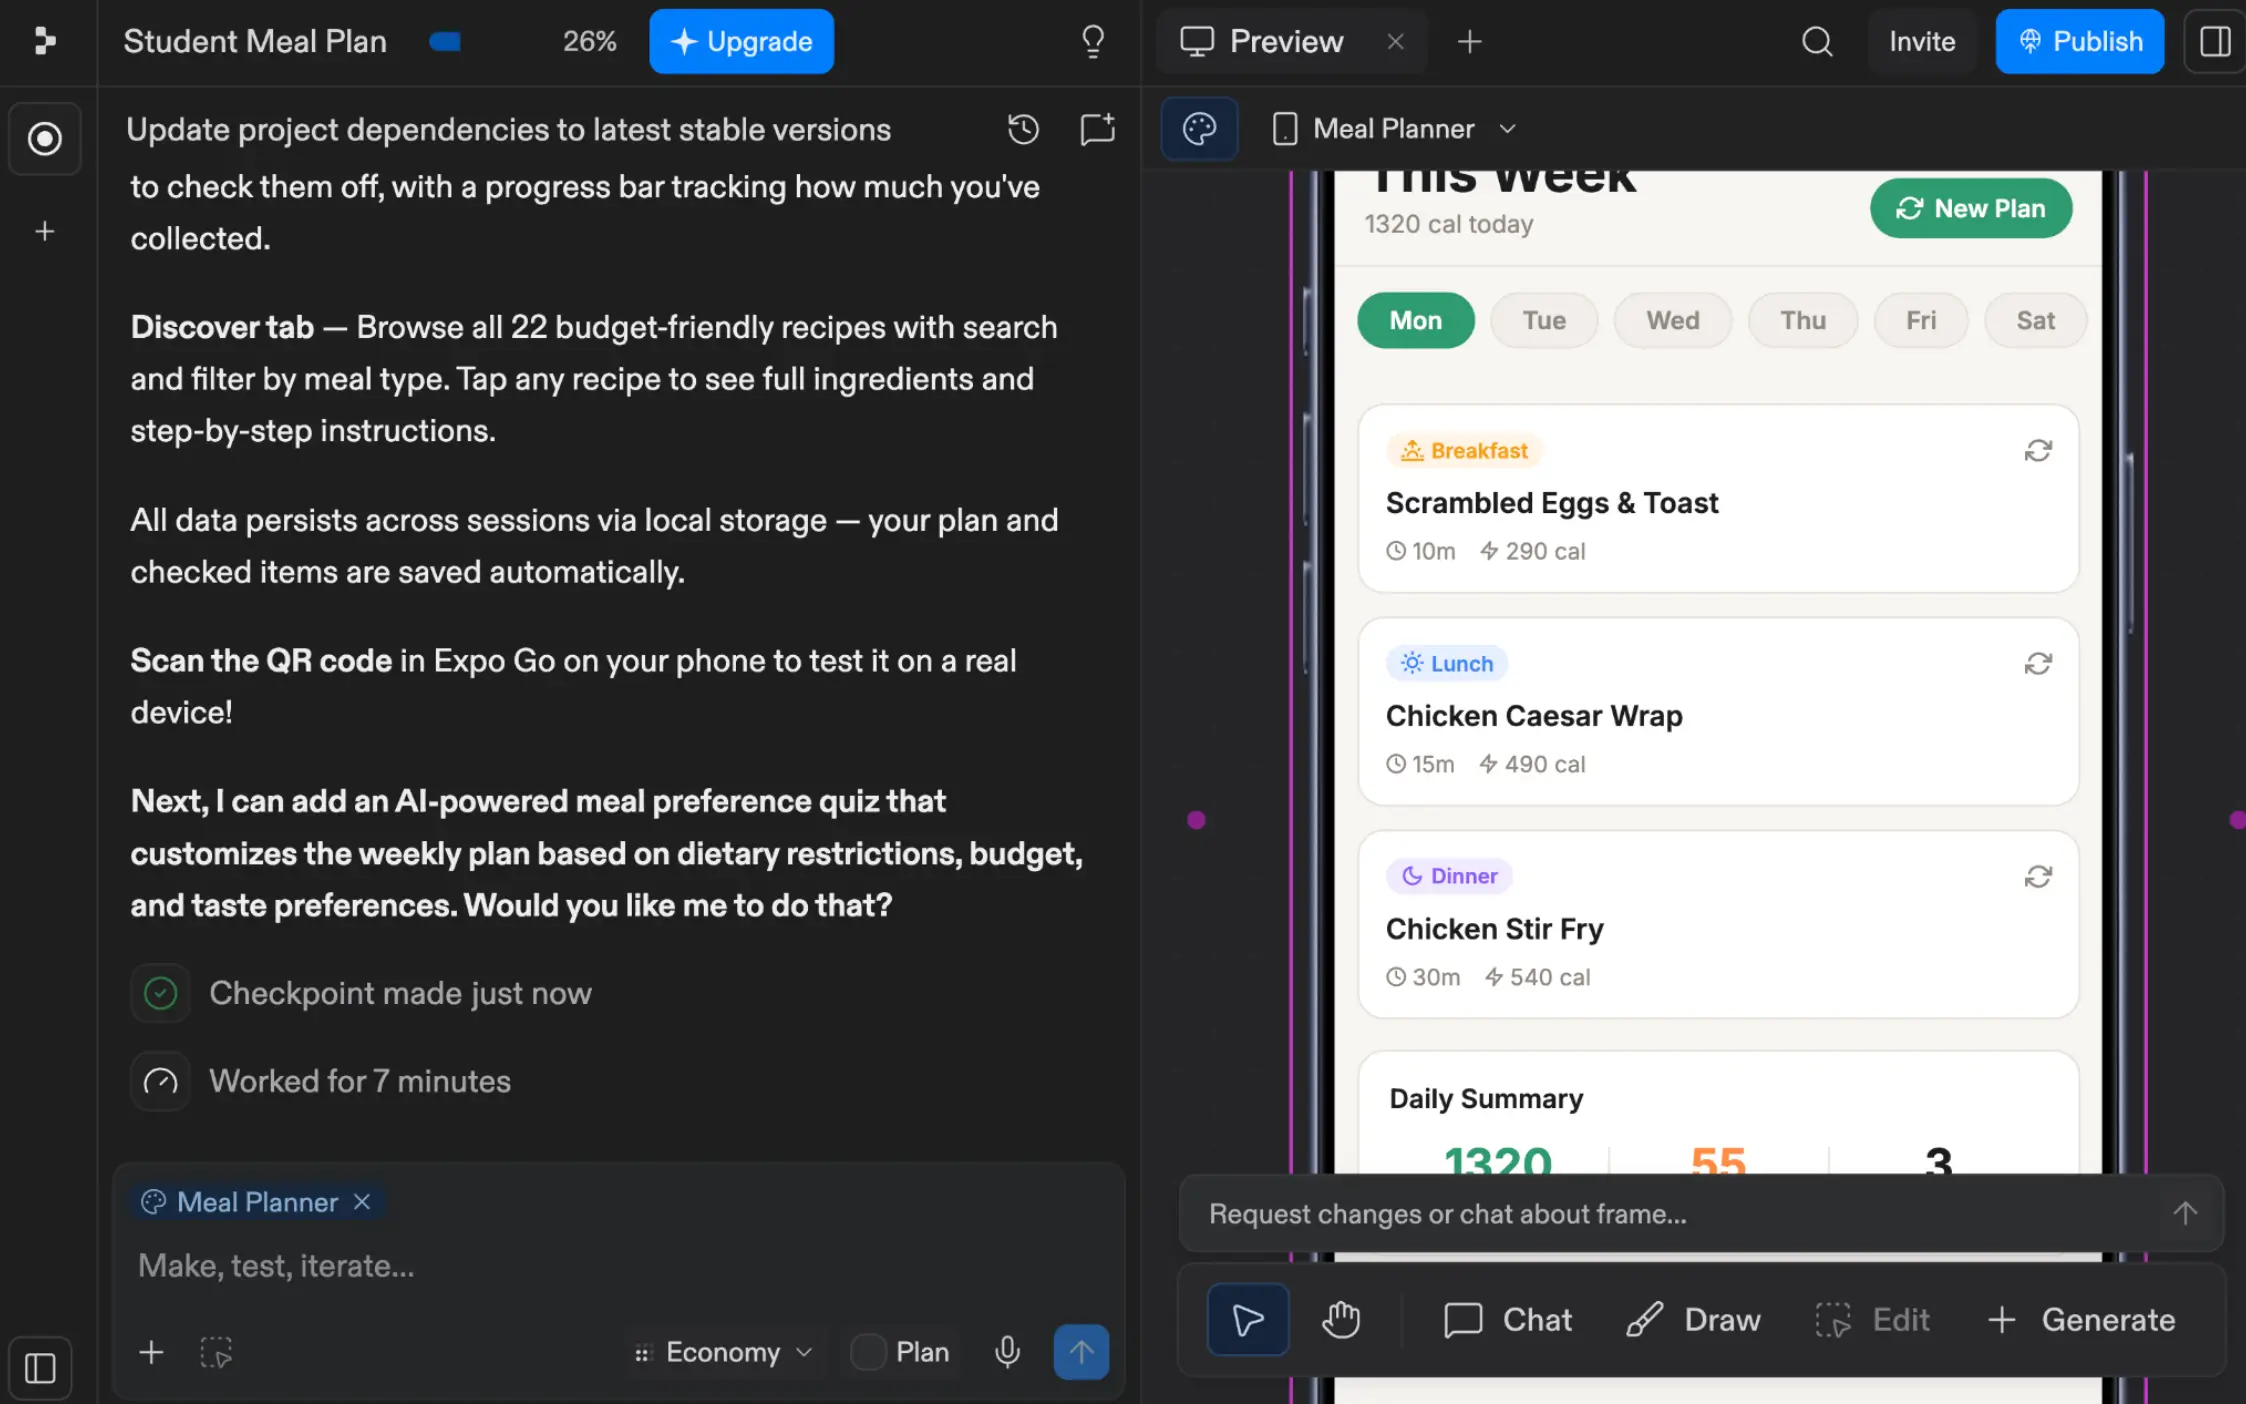Generate a New Plan

(1970, 208)
